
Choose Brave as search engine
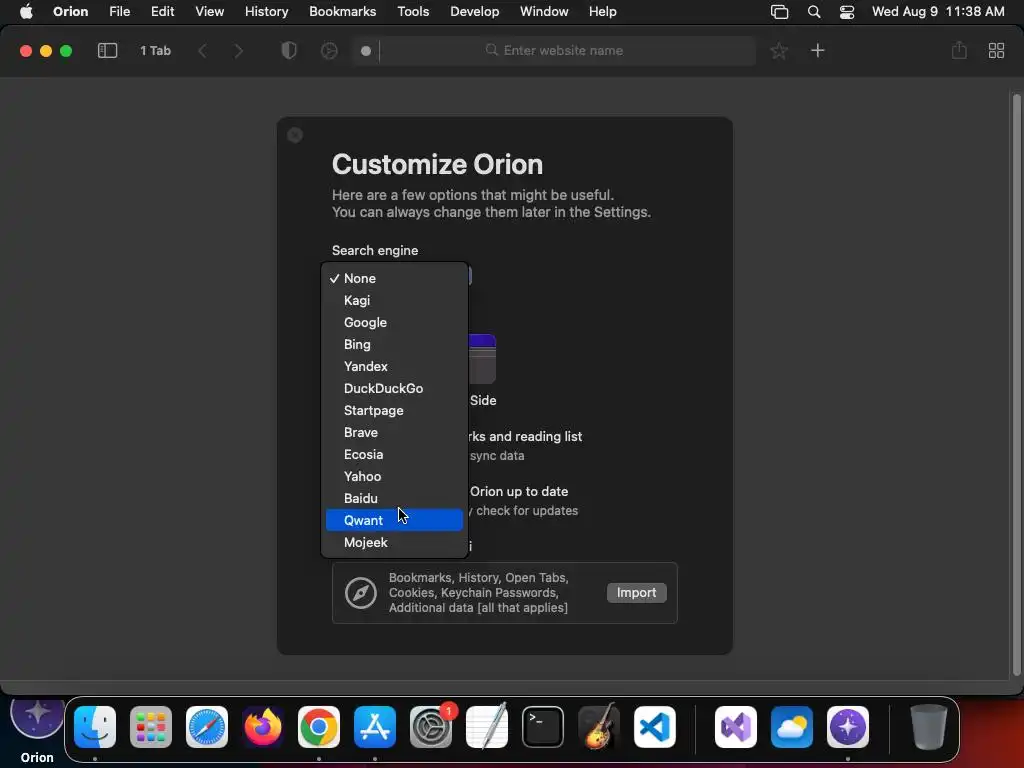[394, 432]
